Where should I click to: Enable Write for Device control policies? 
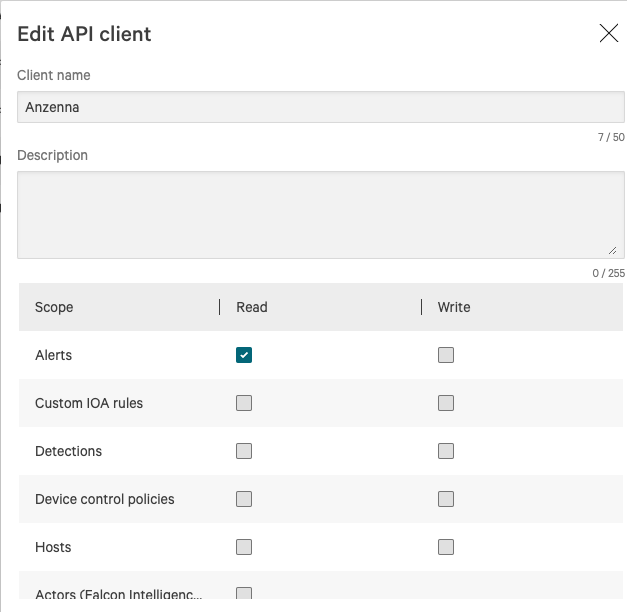click(446, 499)
